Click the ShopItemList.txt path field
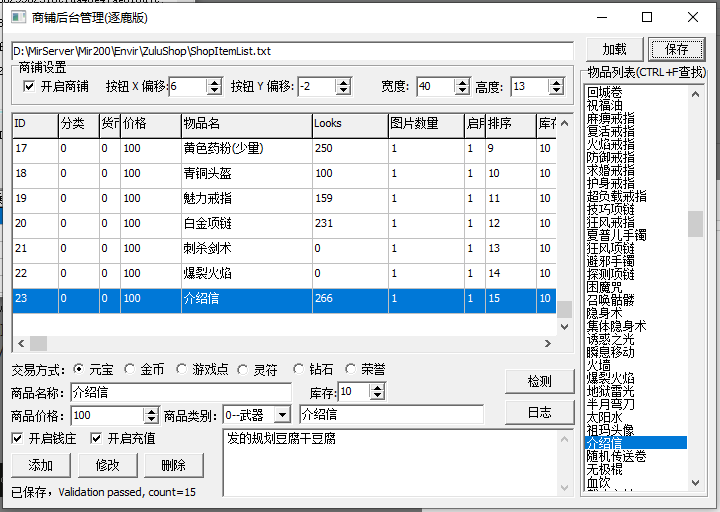The image size is (720, 512). click(x=292, y=51)
